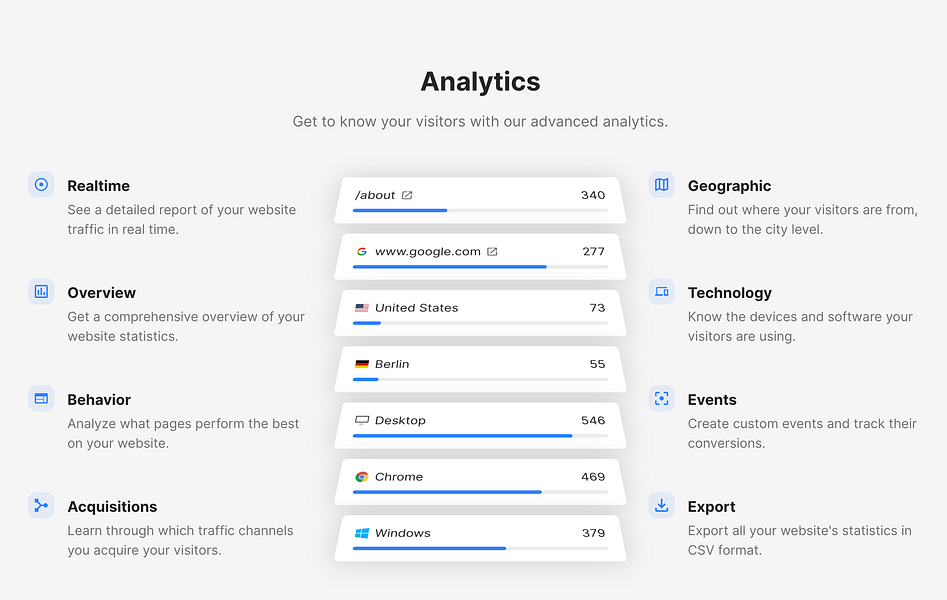This screenshot has height=600, width=947.
Task: Open external link icon next to /about
Action: coord(407,195)
